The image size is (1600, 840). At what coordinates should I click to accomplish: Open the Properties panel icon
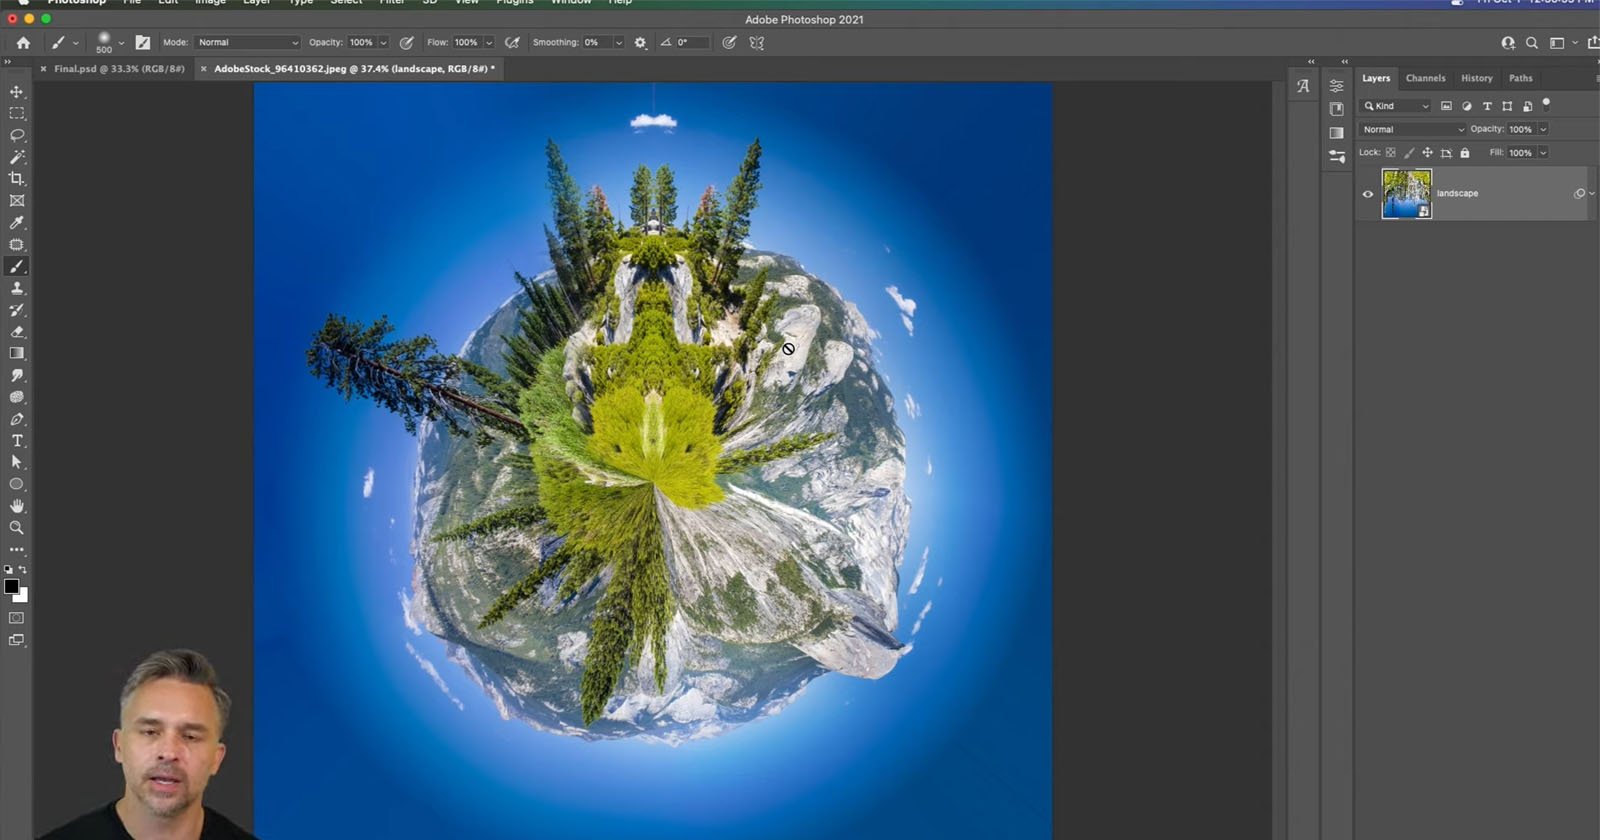1337,86
